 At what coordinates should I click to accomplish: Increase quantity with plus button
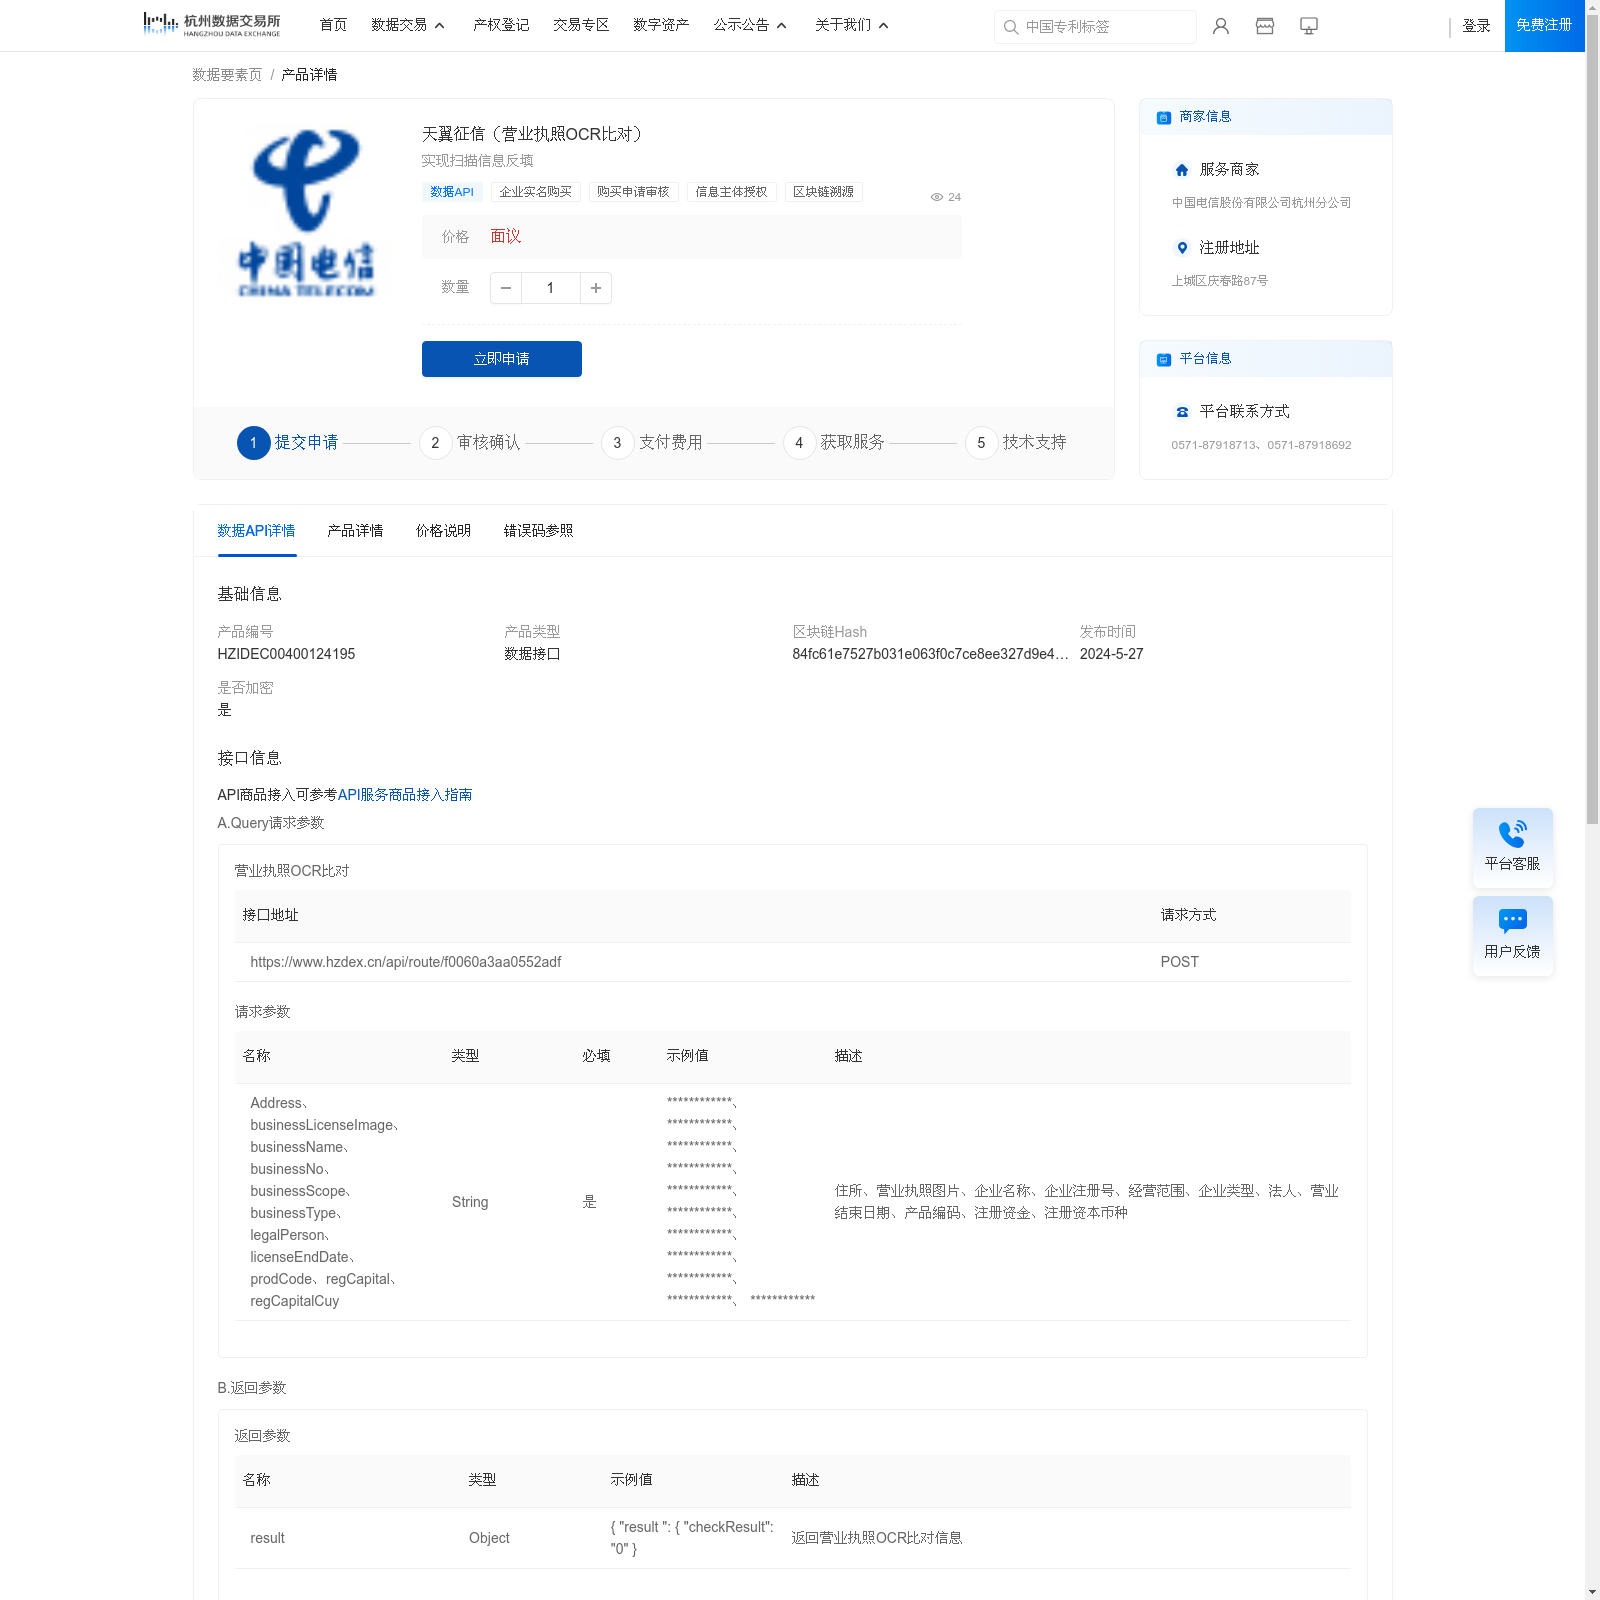(596, 288)
